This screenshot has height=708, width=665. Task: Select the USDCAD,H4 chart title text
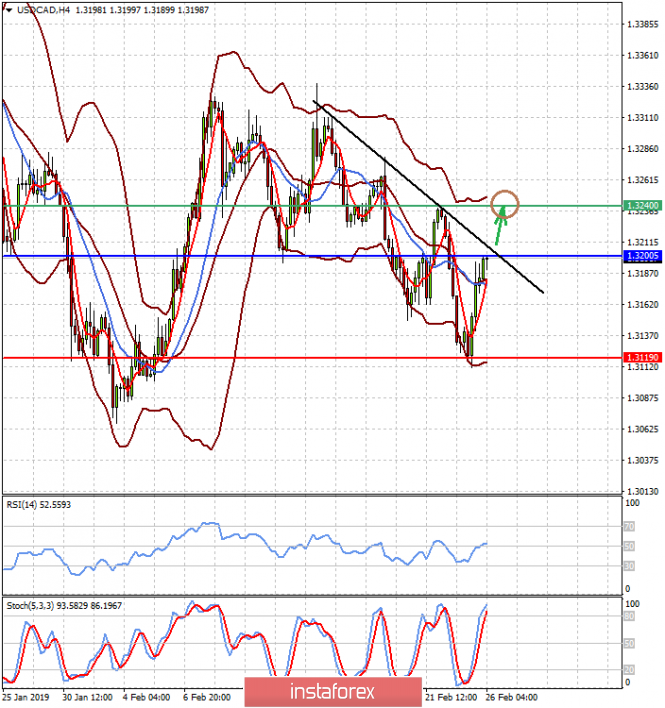pyautogui.click(x=43, y=10)
